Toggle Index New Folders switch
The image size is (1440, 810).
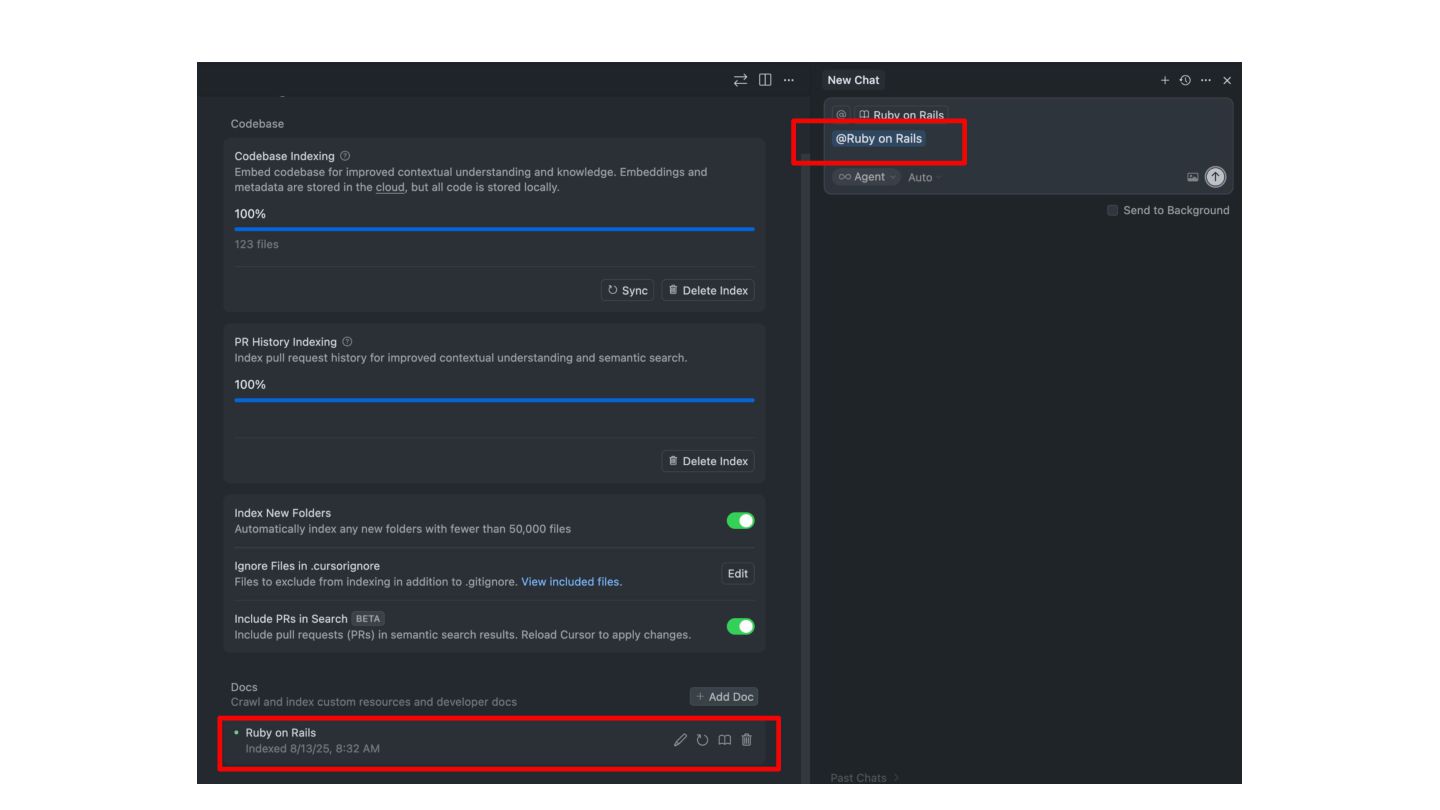pyautogui.click(x=740, y=521)
